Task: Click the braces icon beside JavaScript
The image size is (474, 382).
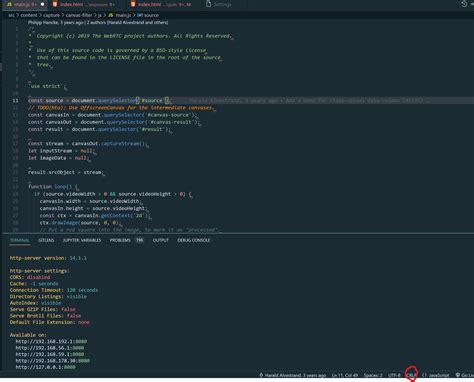Action: [424, 375]
